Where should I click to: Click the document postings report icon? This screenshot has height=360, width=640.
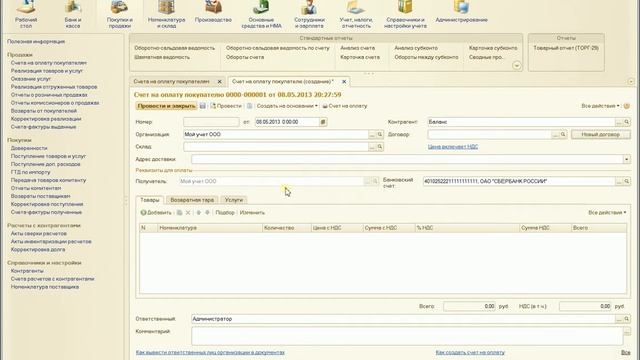[249, 106]
